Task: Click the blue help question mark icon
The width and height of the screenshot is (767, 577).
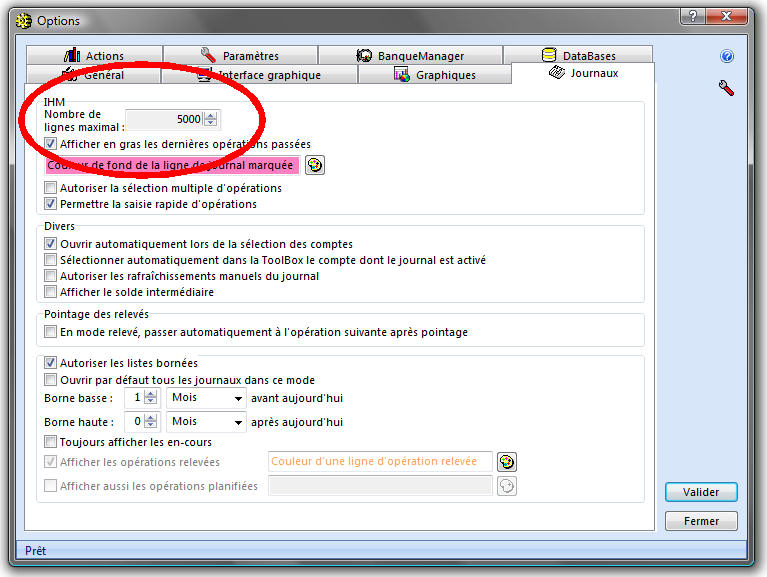Action: [727, 57]
